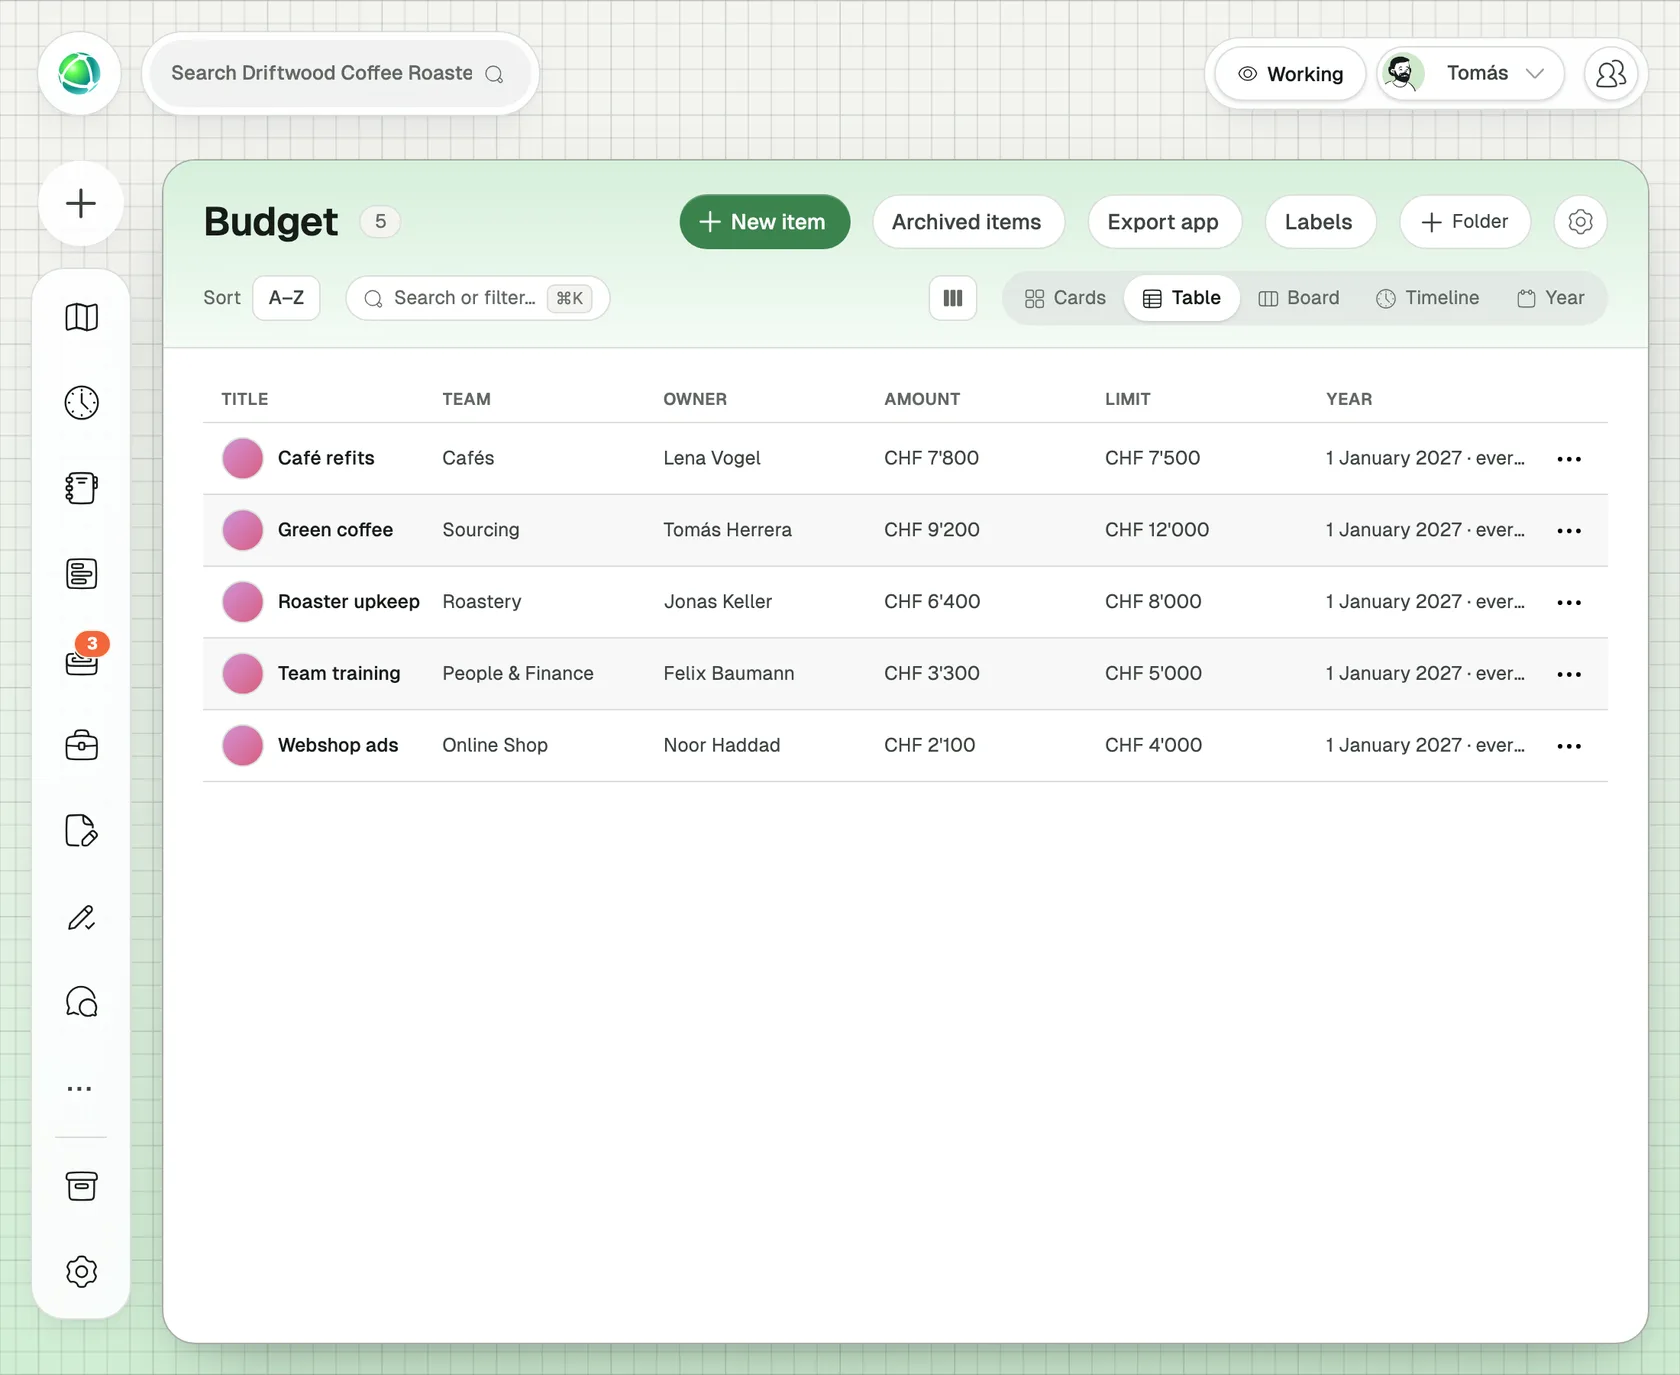This screenshot has height=1375, width=1680.
Task: Open the column layout icon button
Action: (953, 298)
